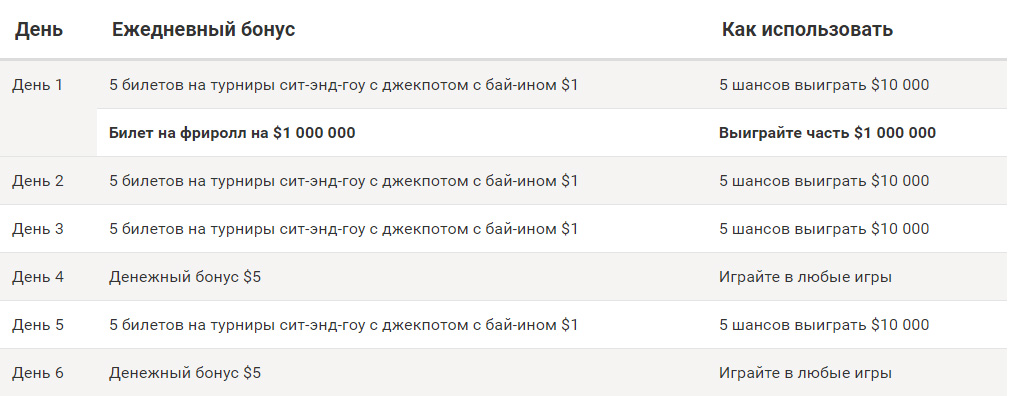Viewport: 1009px width, 396px height.
Task: Select the День 2 row label
Action: (38, 181)
